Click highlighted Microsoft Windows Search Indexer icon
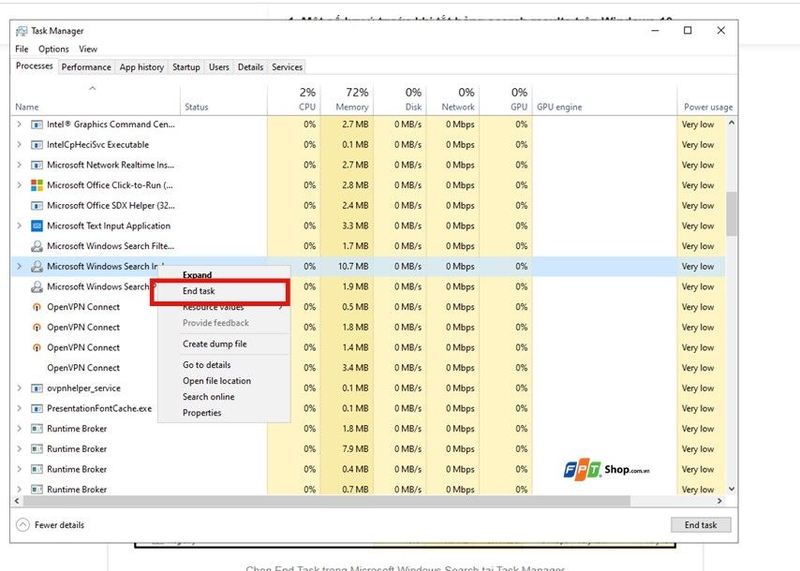Screen dimensions: 800x571 (37, 266)
